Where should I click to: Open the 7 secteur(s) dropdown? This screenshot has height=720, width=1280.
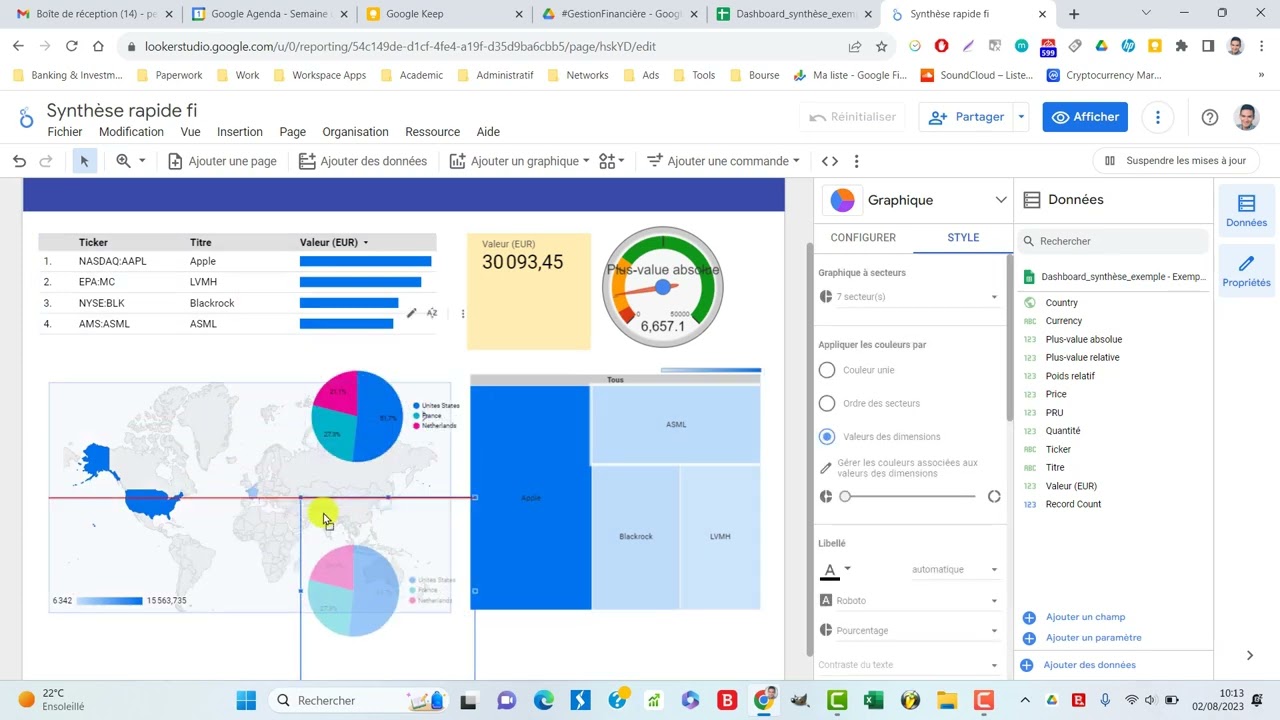click(x=909, y=297)
